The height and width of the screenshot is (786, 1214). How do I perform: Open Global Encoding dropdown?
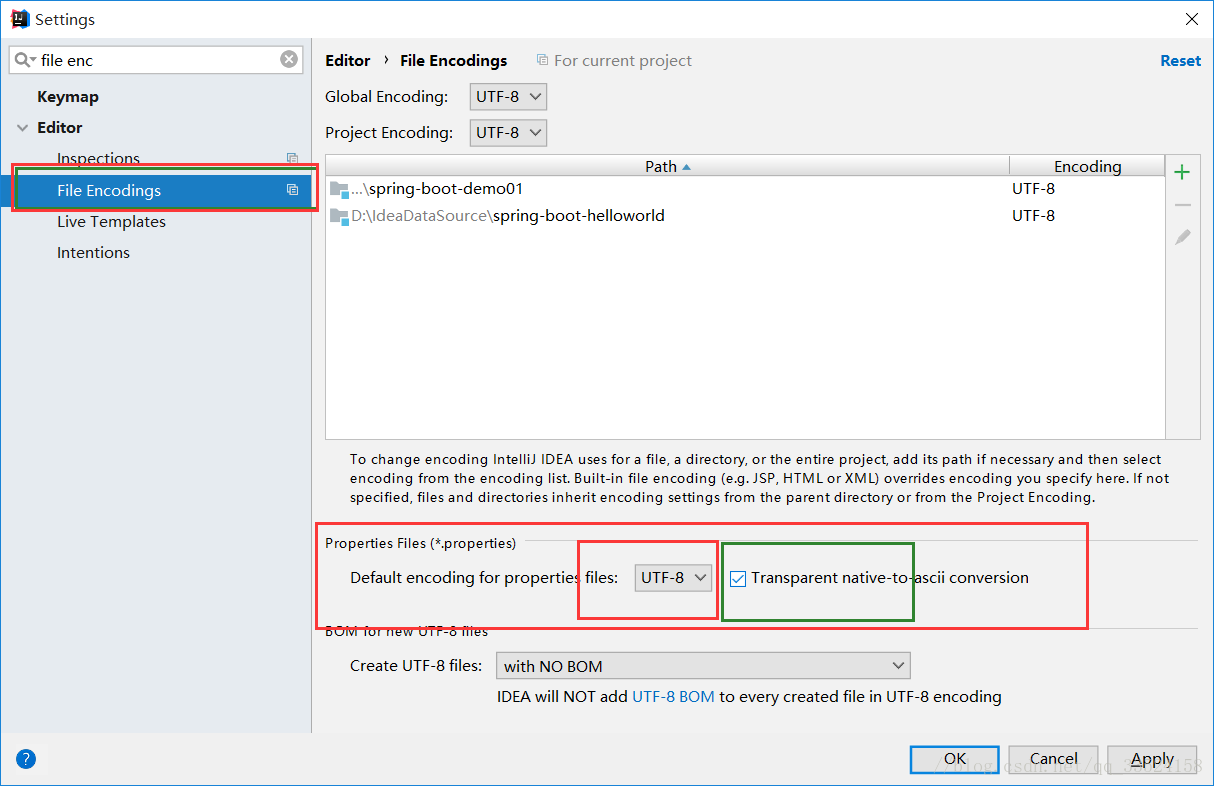pos(508,97)
